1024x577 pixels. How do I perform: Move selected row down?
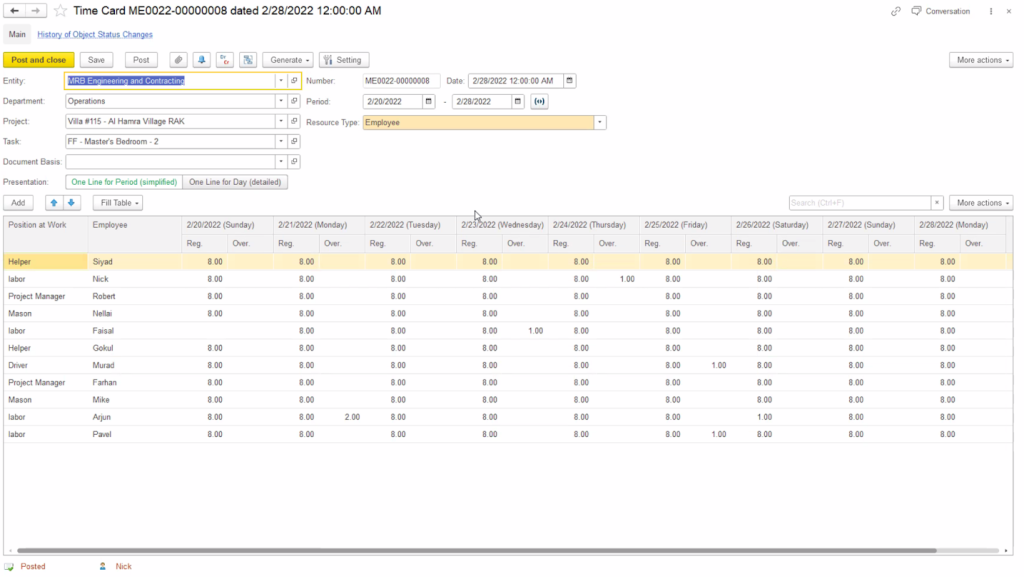coord(71,203)
